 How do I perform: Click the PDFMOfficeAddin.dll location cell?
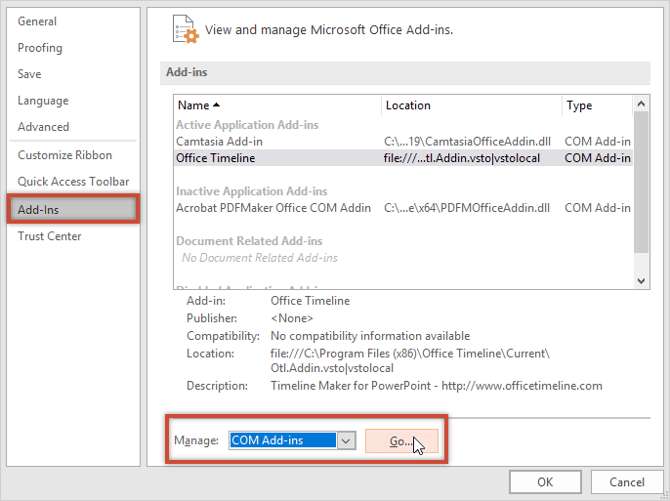[467, 208]
